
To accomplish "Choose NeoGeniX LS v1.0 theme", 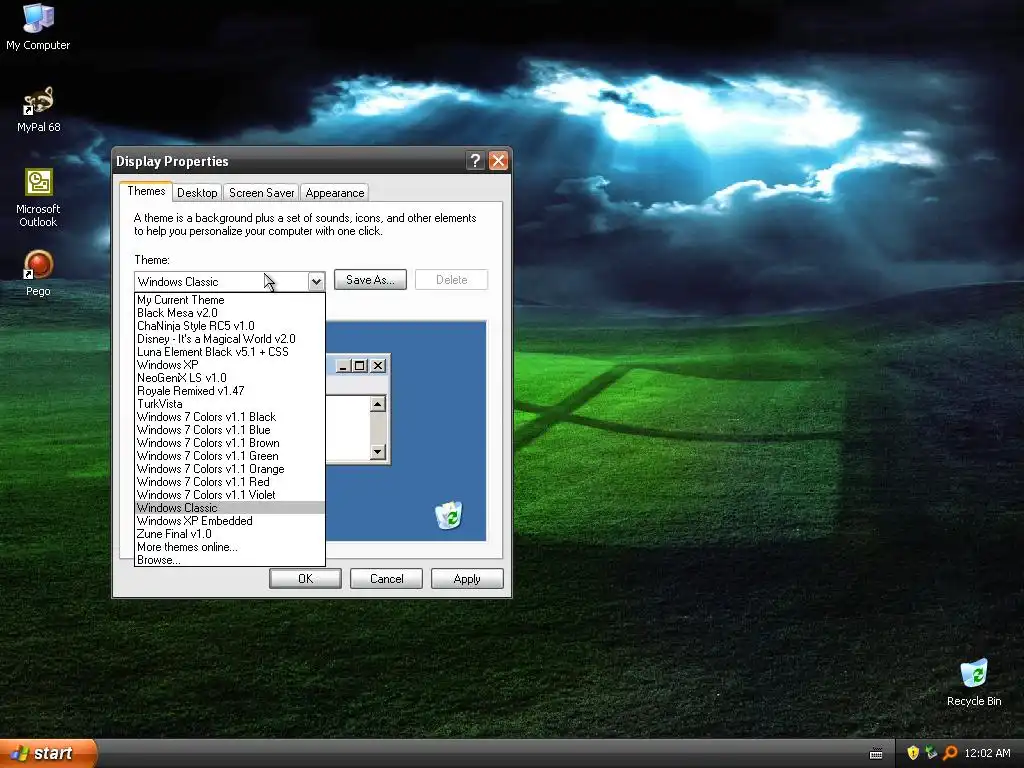I will 229,377.
